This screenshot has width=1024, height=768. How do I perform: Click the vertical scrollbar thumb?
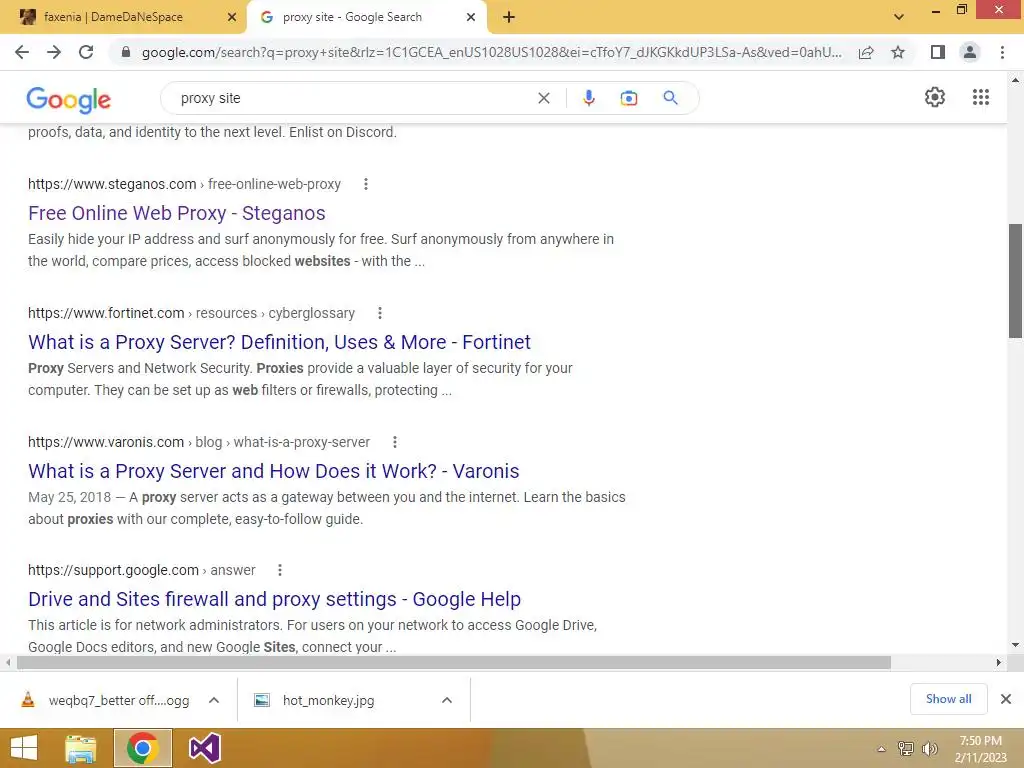pos(1015,281)
